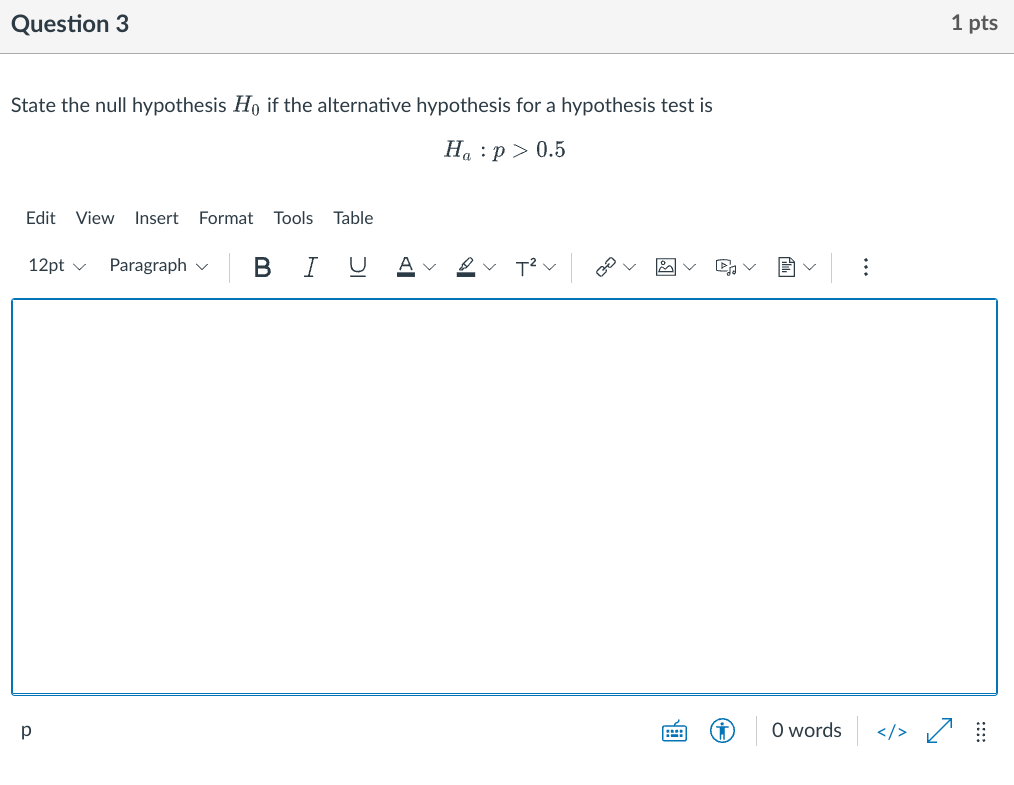Image resolution: width=1014 pixels, height=785 pixels.
Task: Open the Table menu
Action: tap(353, 218)
